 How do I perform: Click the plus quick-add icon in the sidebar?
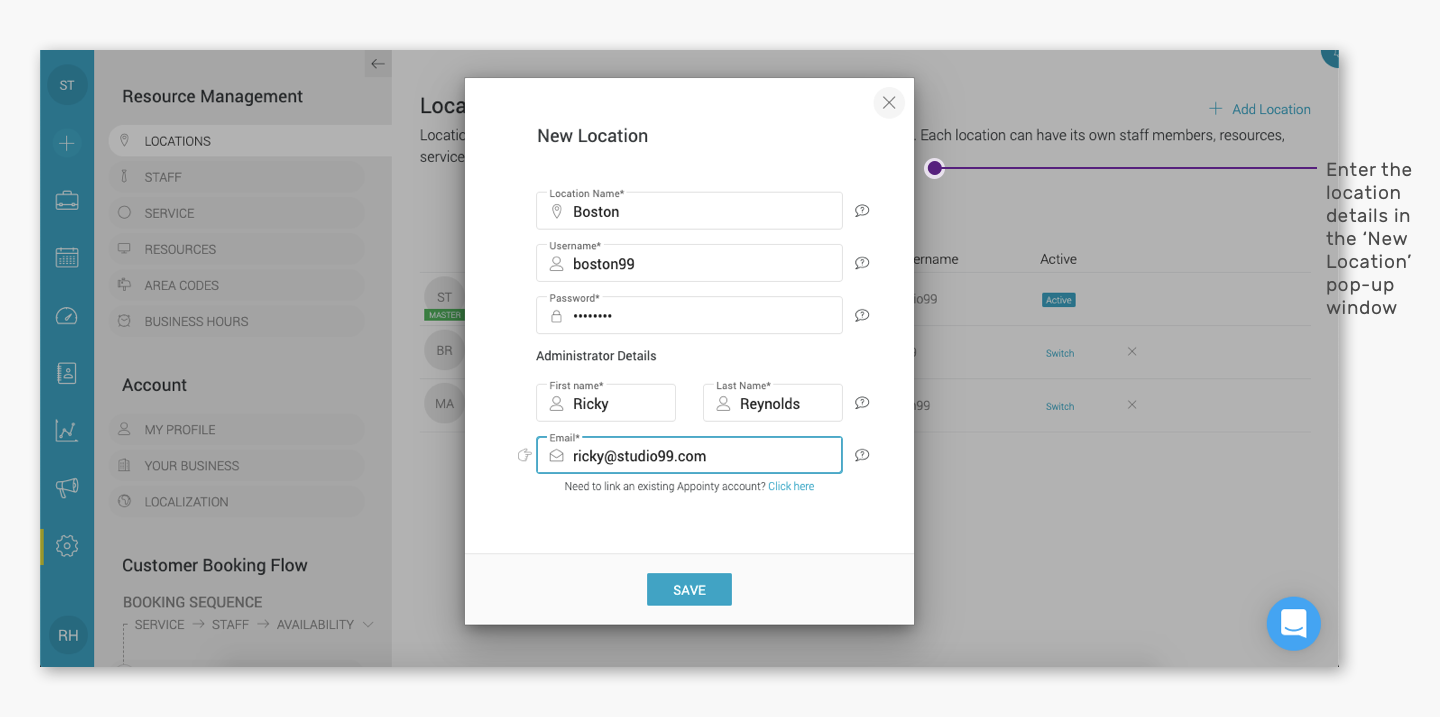pos(67,144)
